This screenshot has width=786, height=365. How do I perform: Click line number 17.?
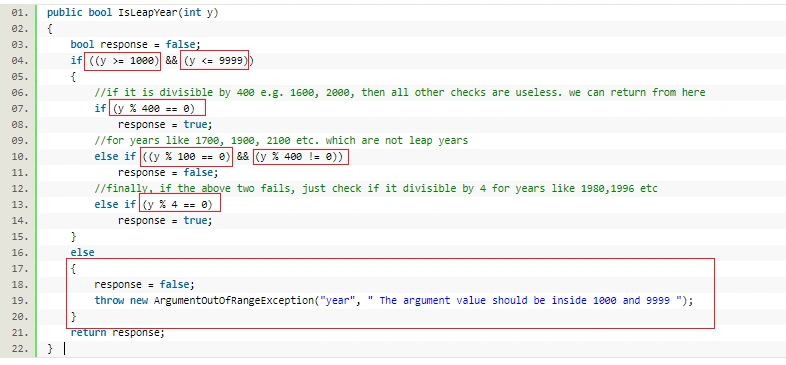pos(20,269)
